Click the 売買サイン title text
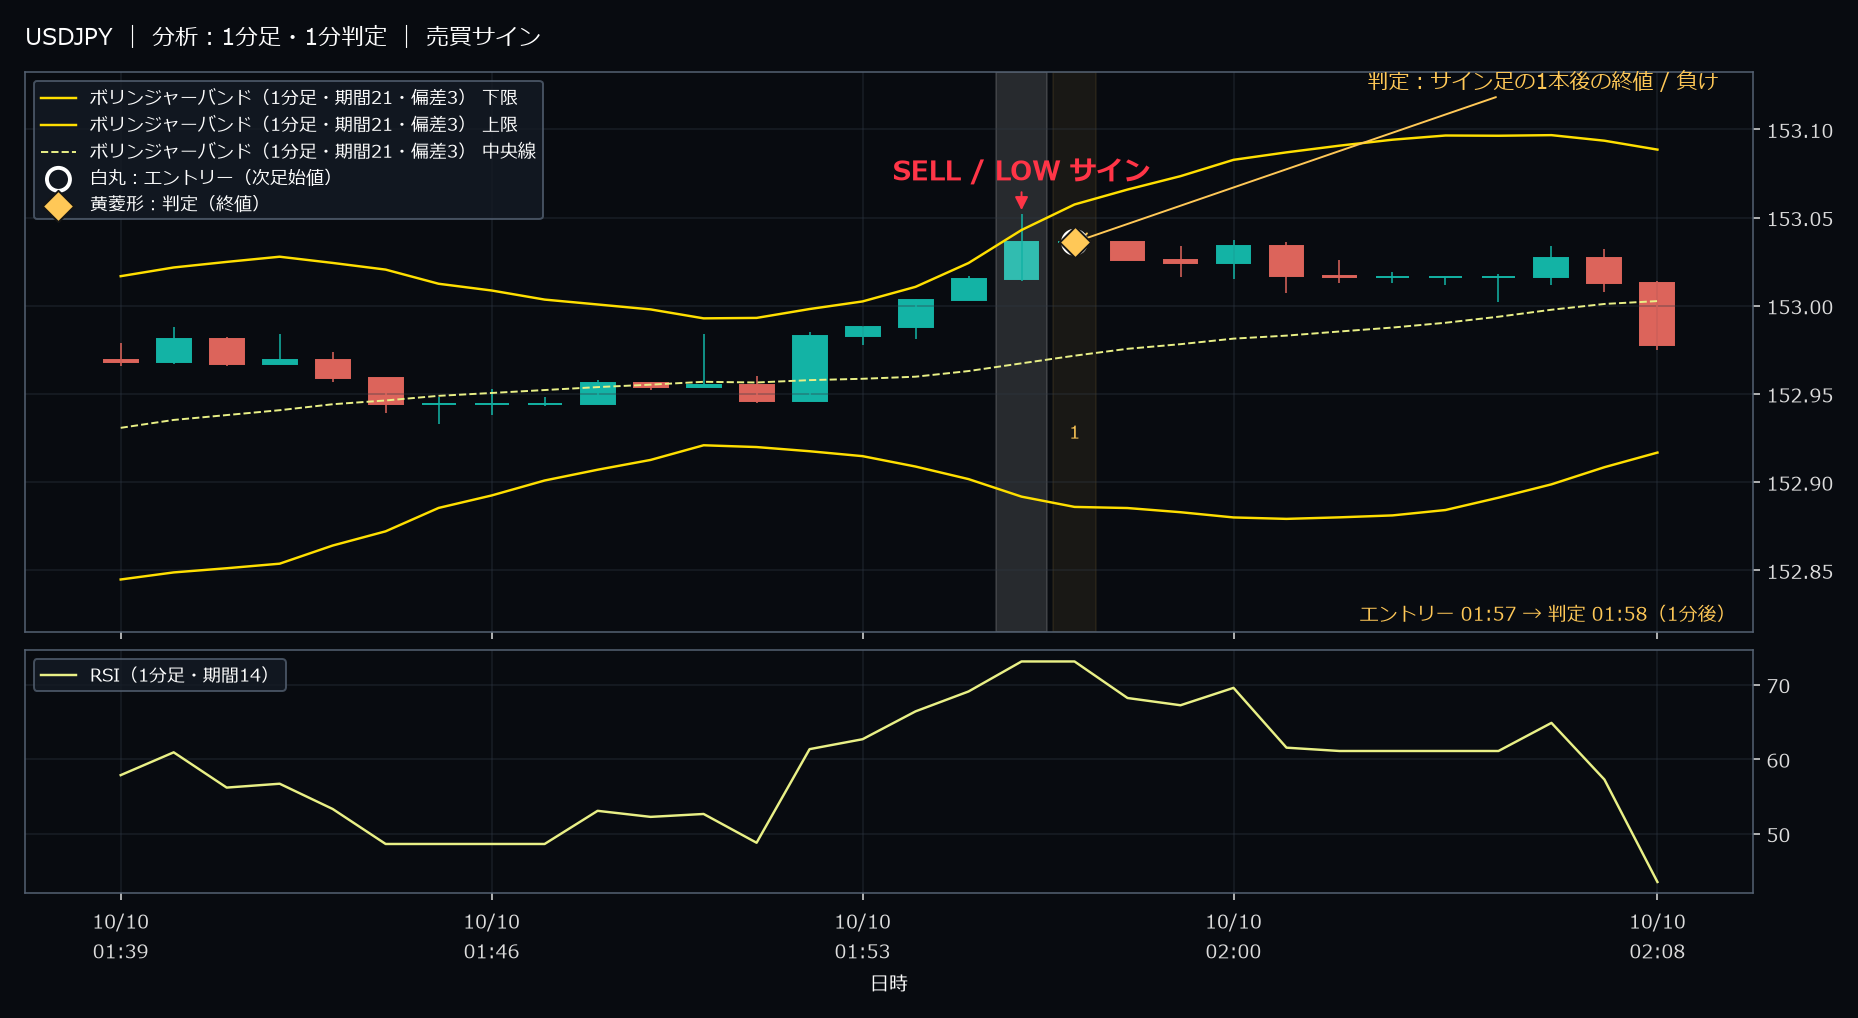 483,37
